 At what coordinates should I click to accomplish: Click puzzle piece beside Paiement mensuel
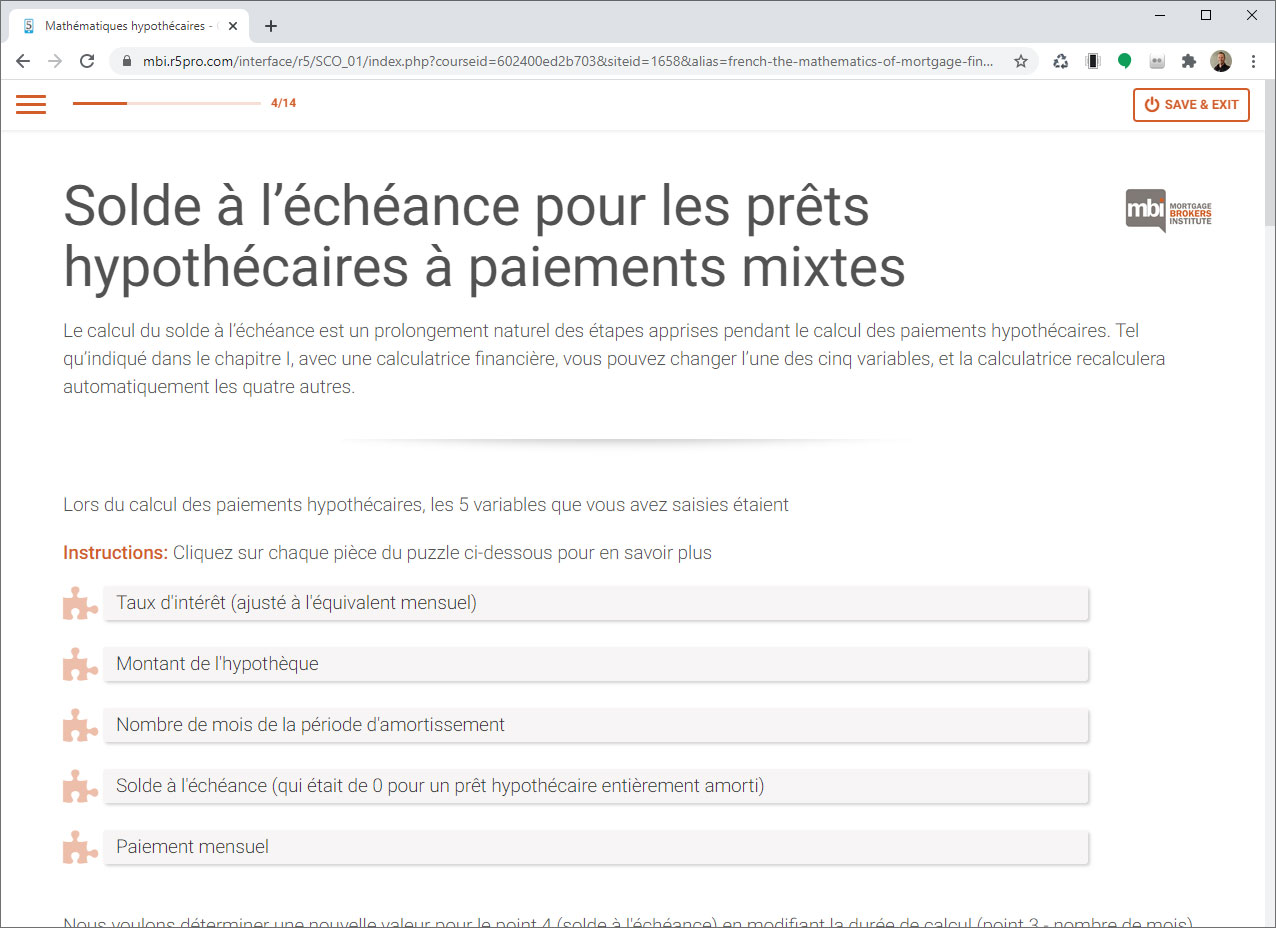80,848
